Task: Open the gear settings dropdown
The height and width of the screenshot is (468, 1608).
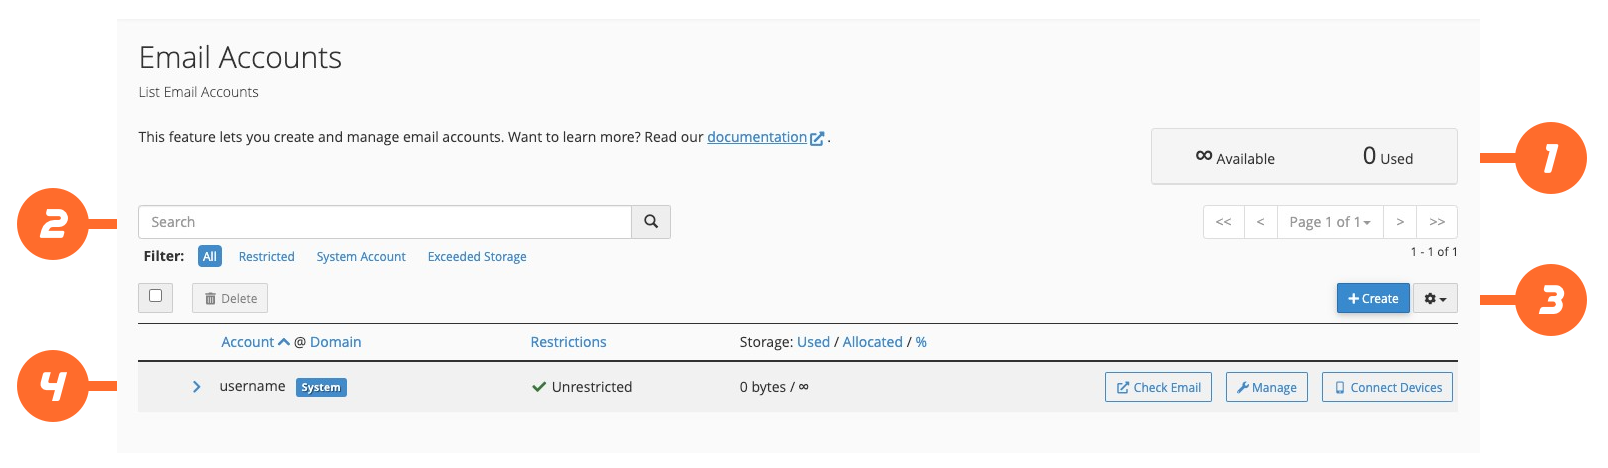Action: [1435, 299]
